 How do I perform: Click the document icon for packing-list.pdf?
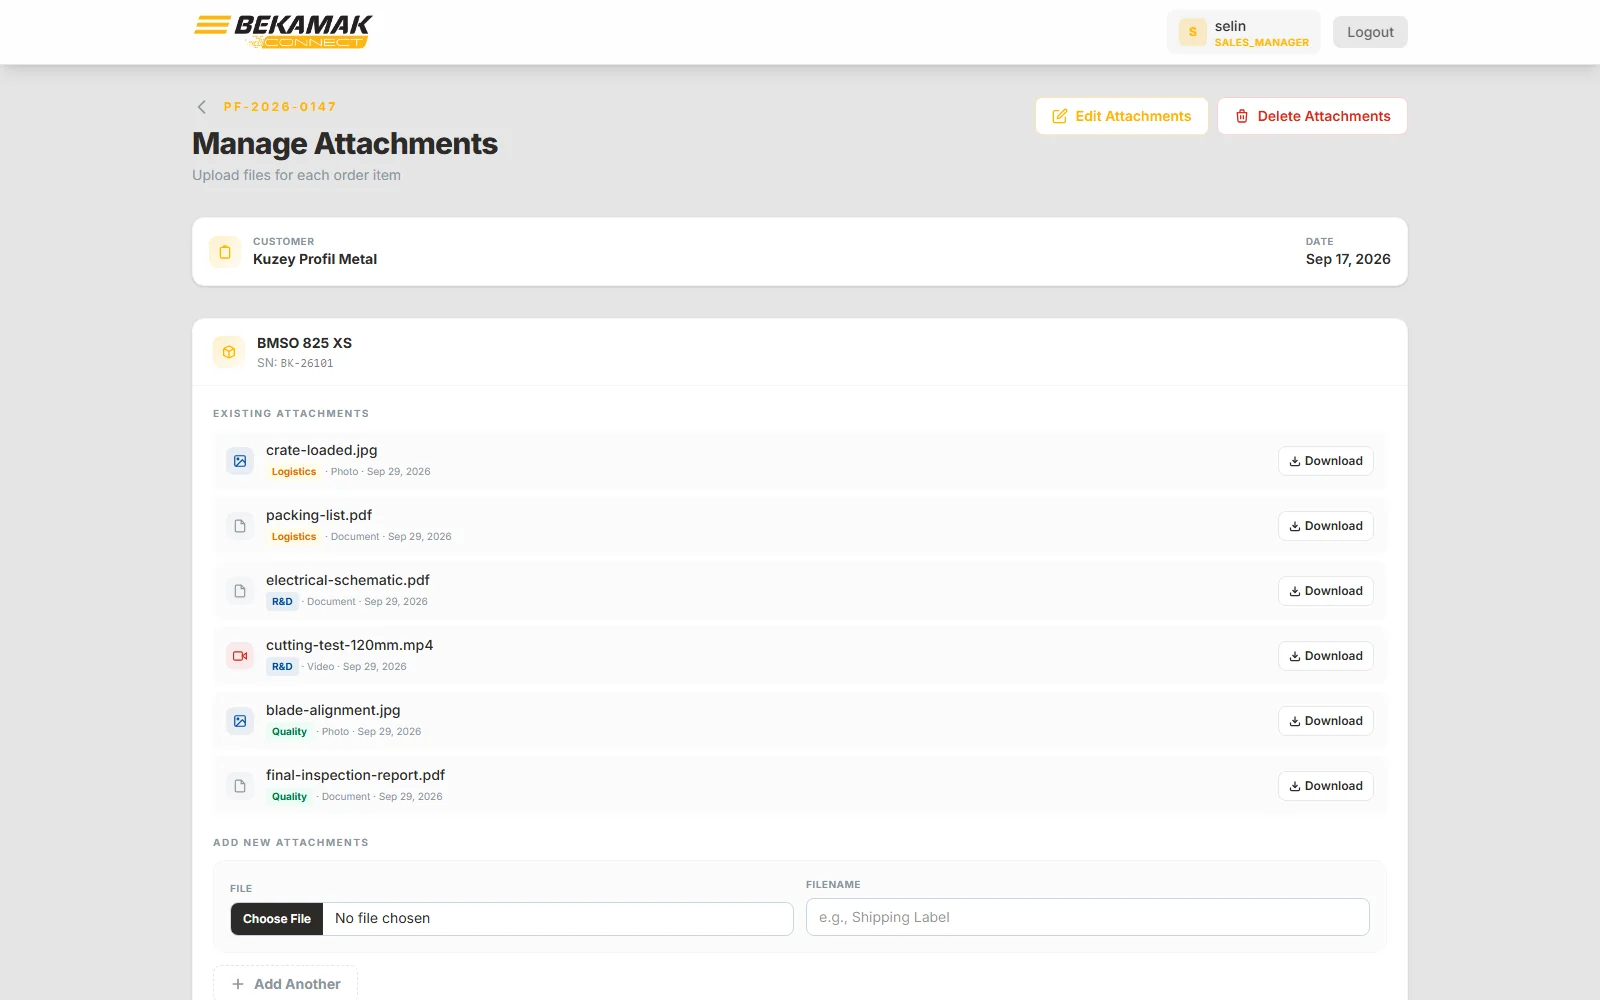click(240, 526)
